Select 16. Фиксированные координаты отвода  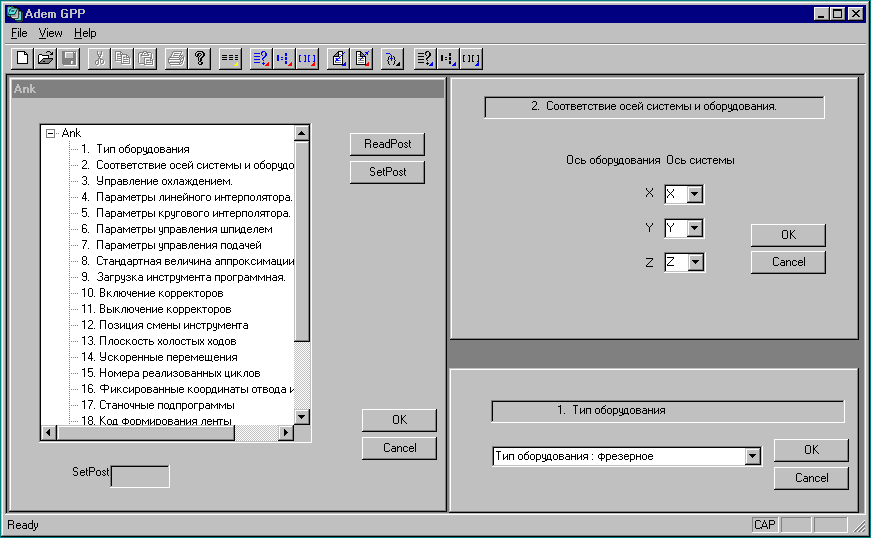point(187,390)
